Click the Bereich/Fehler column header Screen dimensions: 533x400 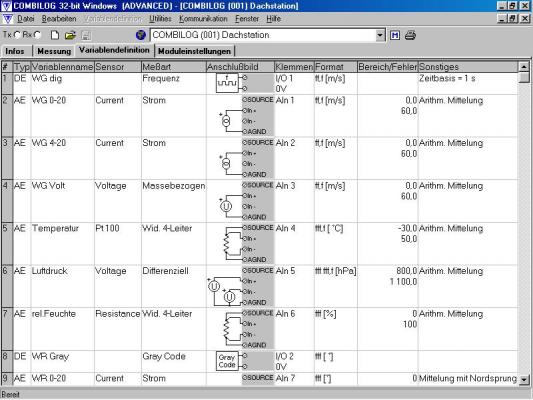388,67
